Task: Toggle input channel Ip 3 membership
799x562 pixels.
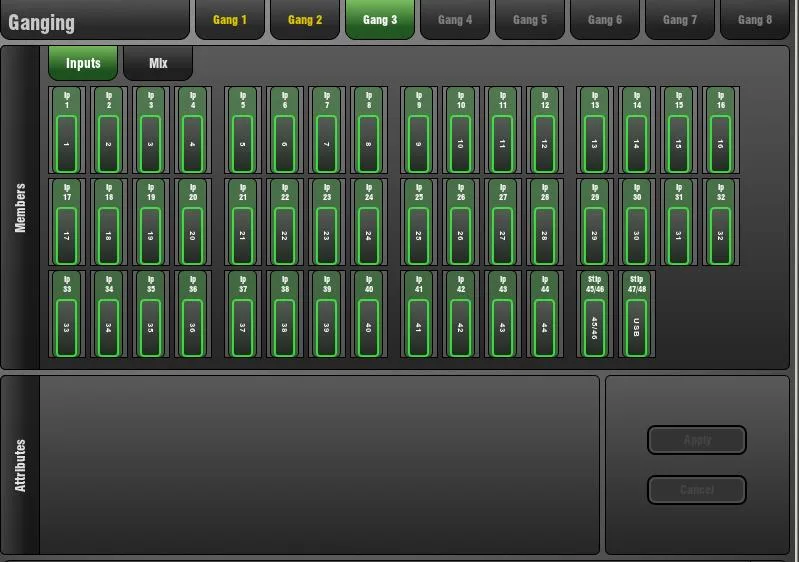Action: click(x=151, y=130)
